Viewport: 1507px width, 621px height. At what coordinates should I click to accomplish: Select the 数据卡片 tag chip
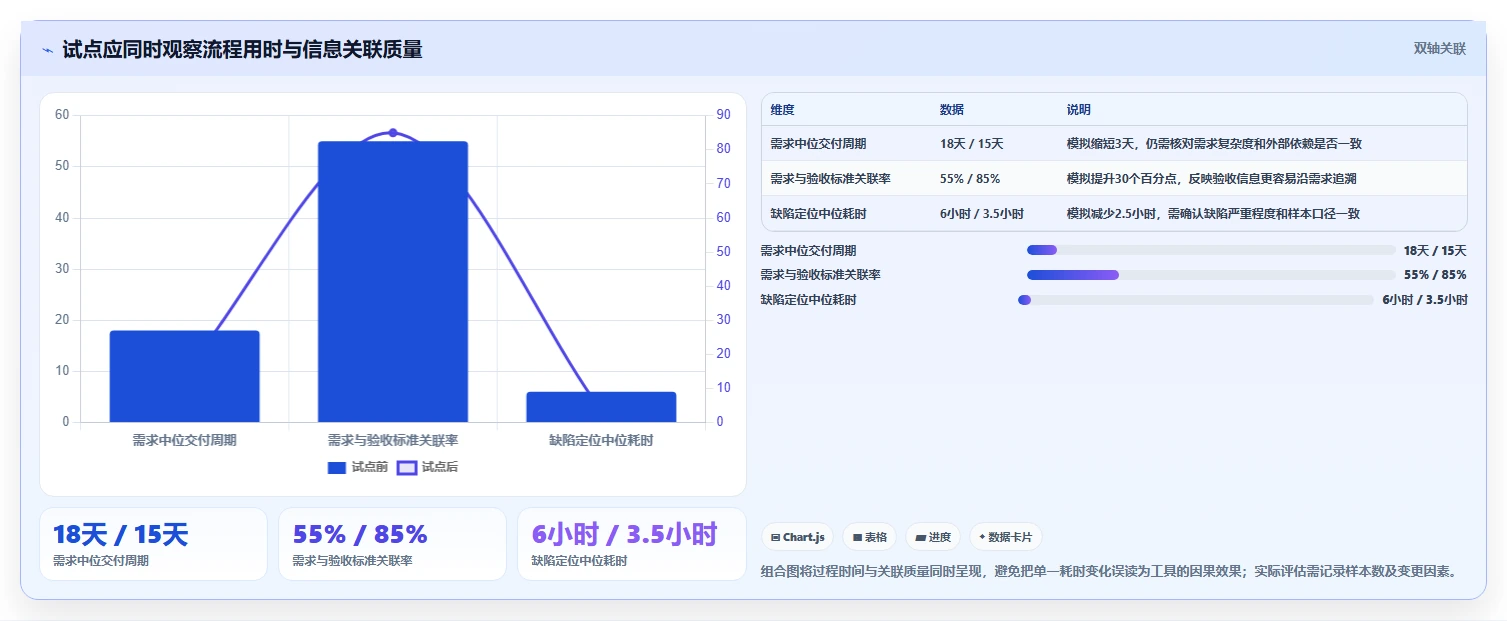(1005, 537)
